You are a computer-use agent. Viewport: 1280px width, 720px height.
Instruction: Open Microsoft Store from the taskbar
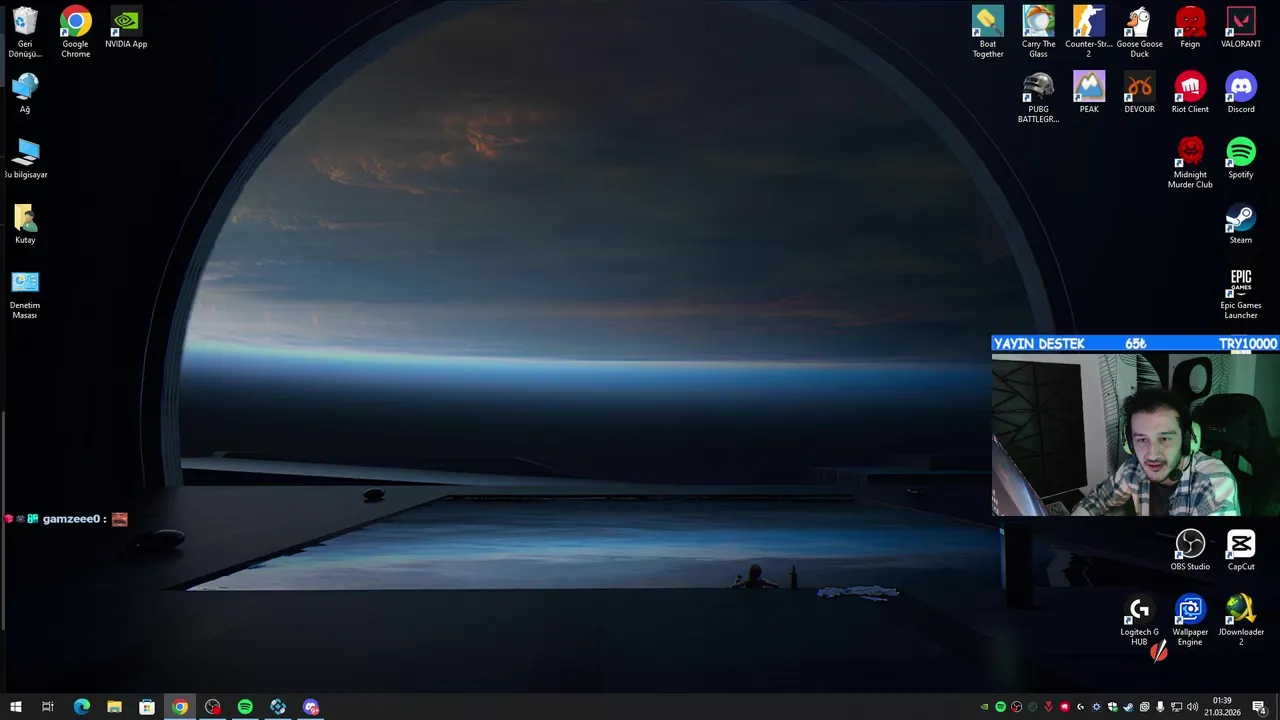tap(147, 707)
